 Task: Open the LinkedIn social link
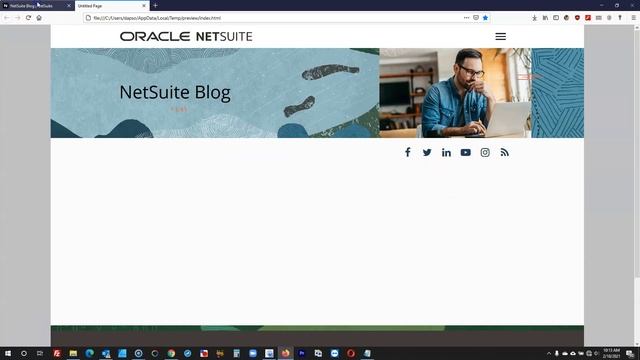click(x=446, y=152)
